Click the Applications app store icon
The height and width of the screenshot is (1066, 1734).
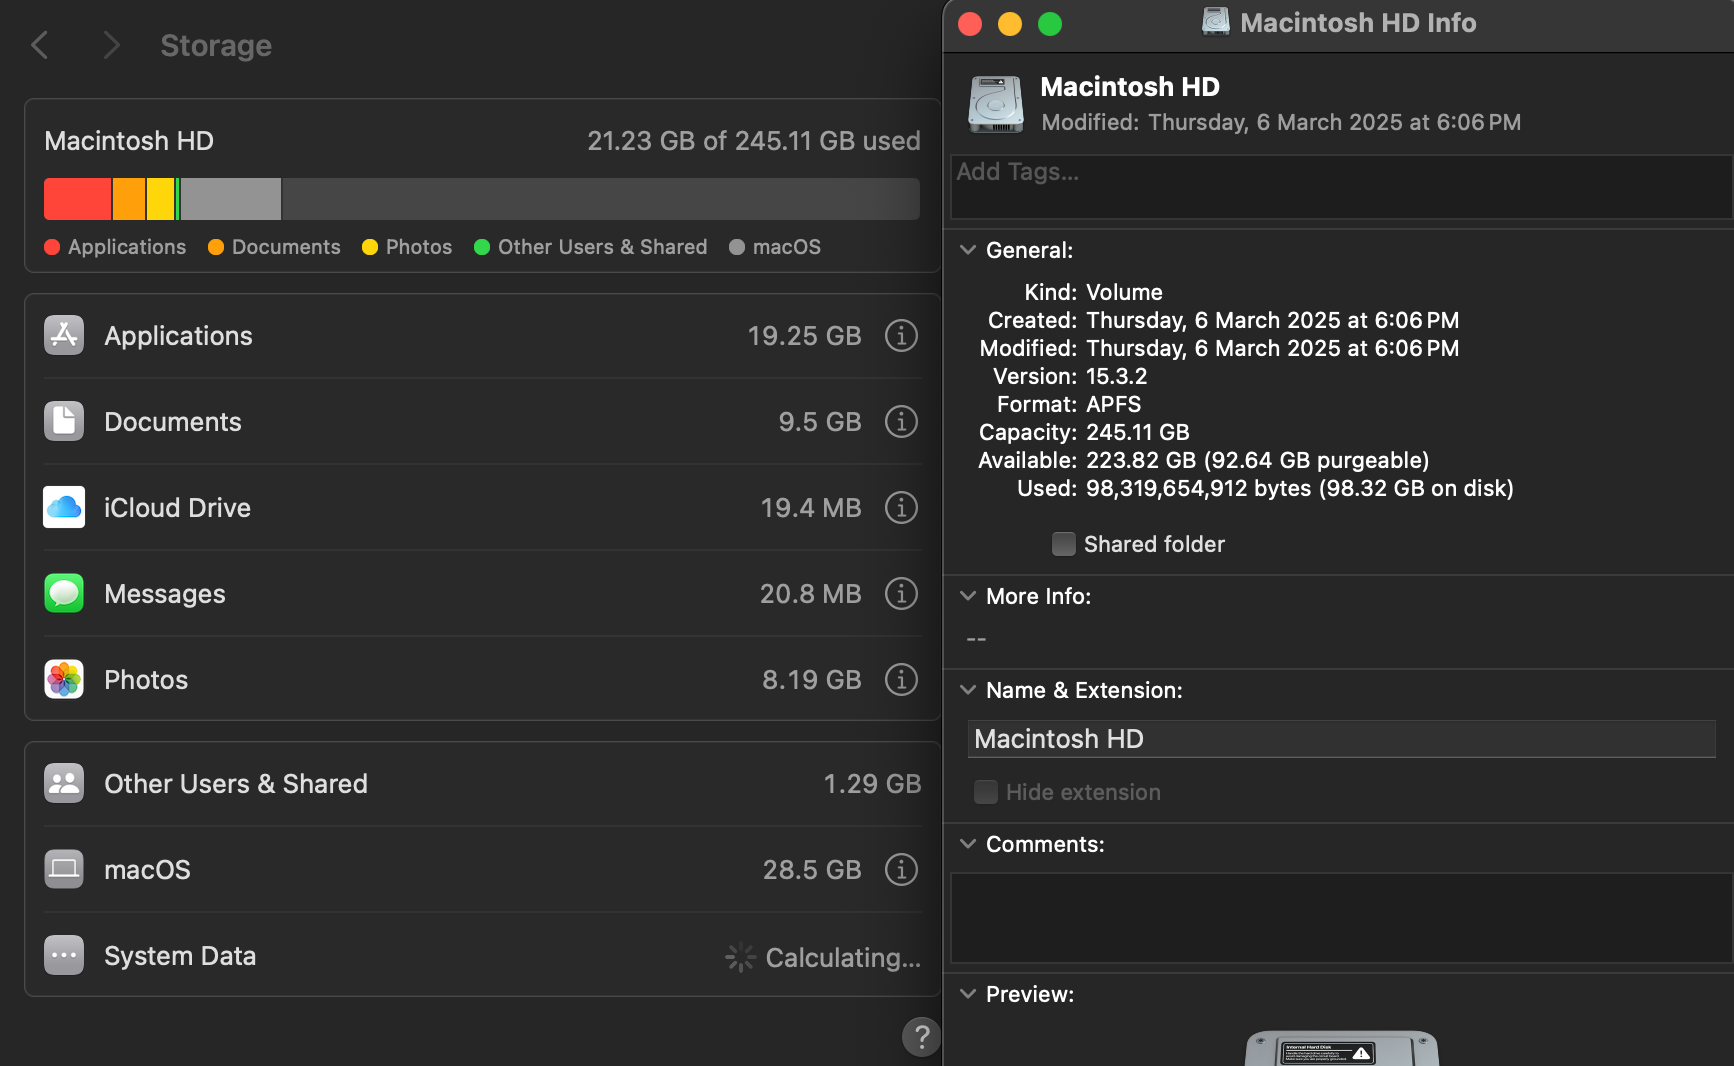tap(64, 336)
